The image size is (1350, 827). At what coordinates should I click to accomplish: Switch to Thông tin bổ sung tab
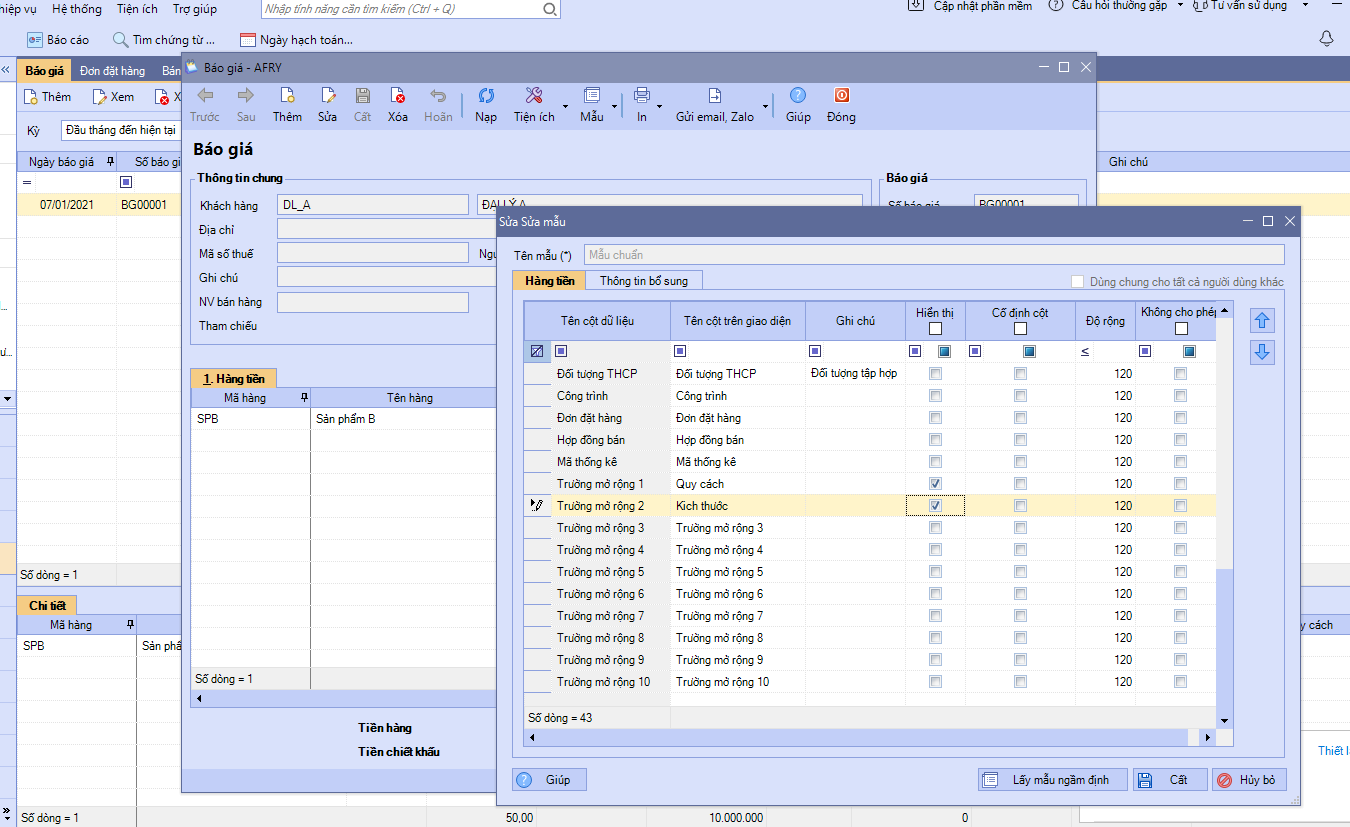coord(643,281)
